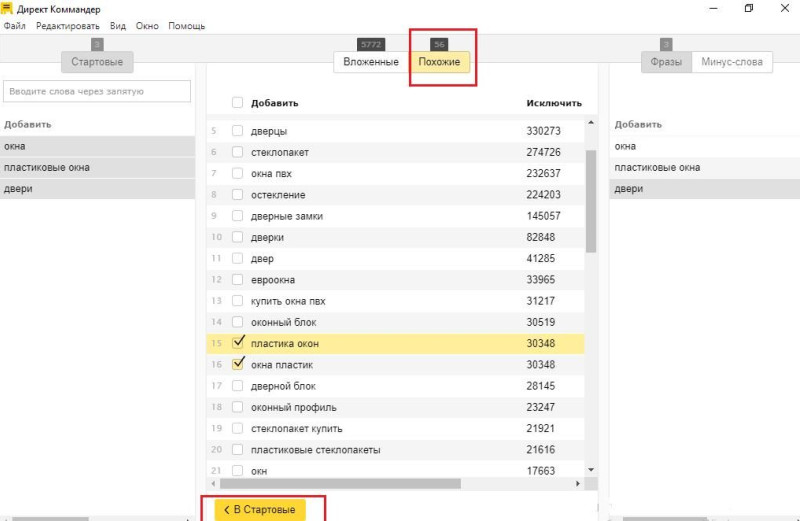Click the value 274726 for стеклопакет
Image resolution: width=800 pixels, height=521 pixels.
pos(543,152)
